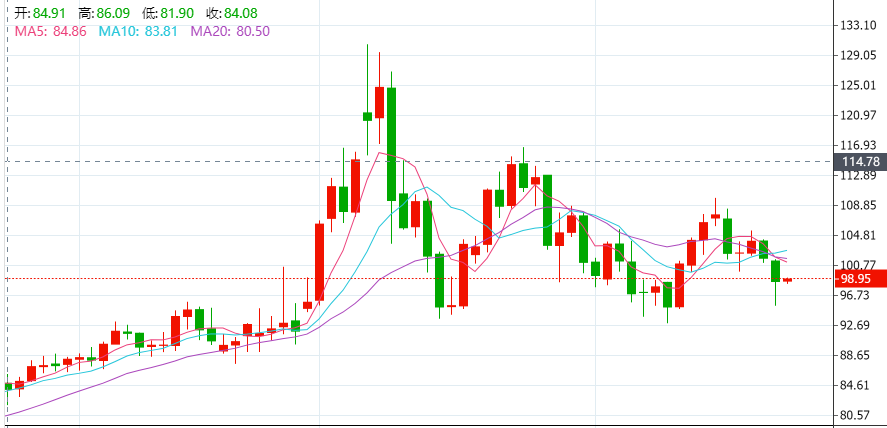Click the 125.01 price axis label
Screen dimensions: 887x428
coord(859,85)
